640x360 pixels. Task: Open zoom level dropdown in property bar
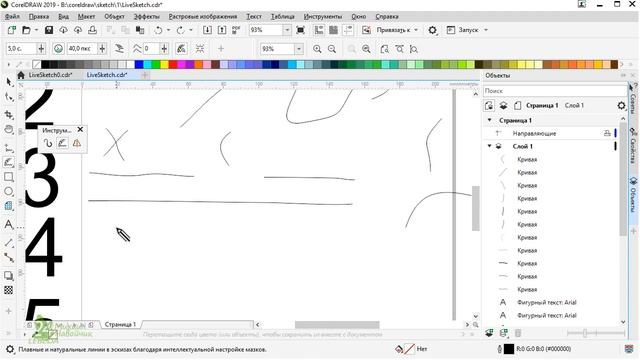[299, 49]
